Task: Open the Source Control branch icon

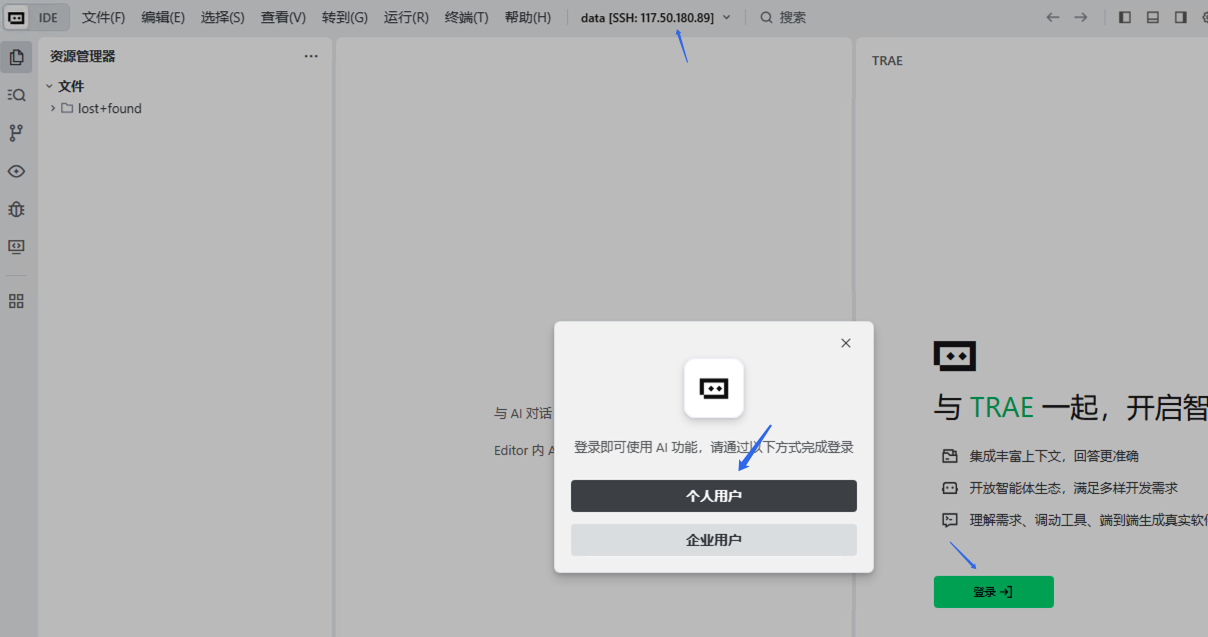Action: click(16, 133)
